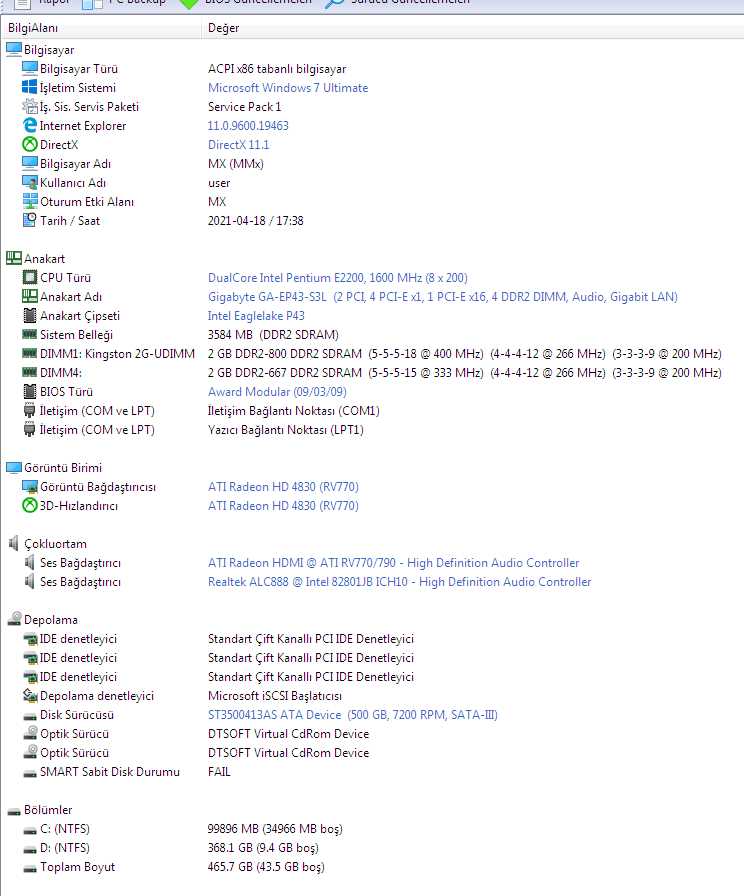Open the Realtek ALC888 audio controller link
The height and width of the screenshot is (896, 744).
[x=399, y=582]
